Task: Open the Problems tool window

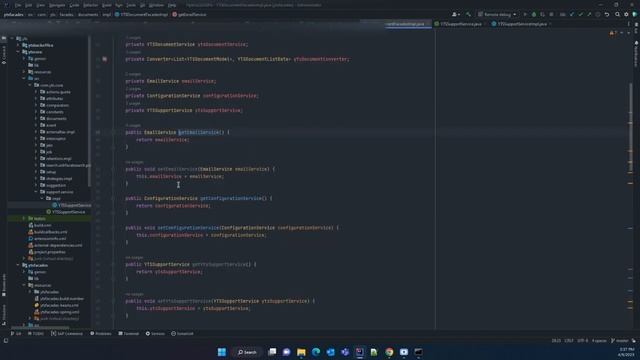Action: pyautogui.click(x=100, y=333)
